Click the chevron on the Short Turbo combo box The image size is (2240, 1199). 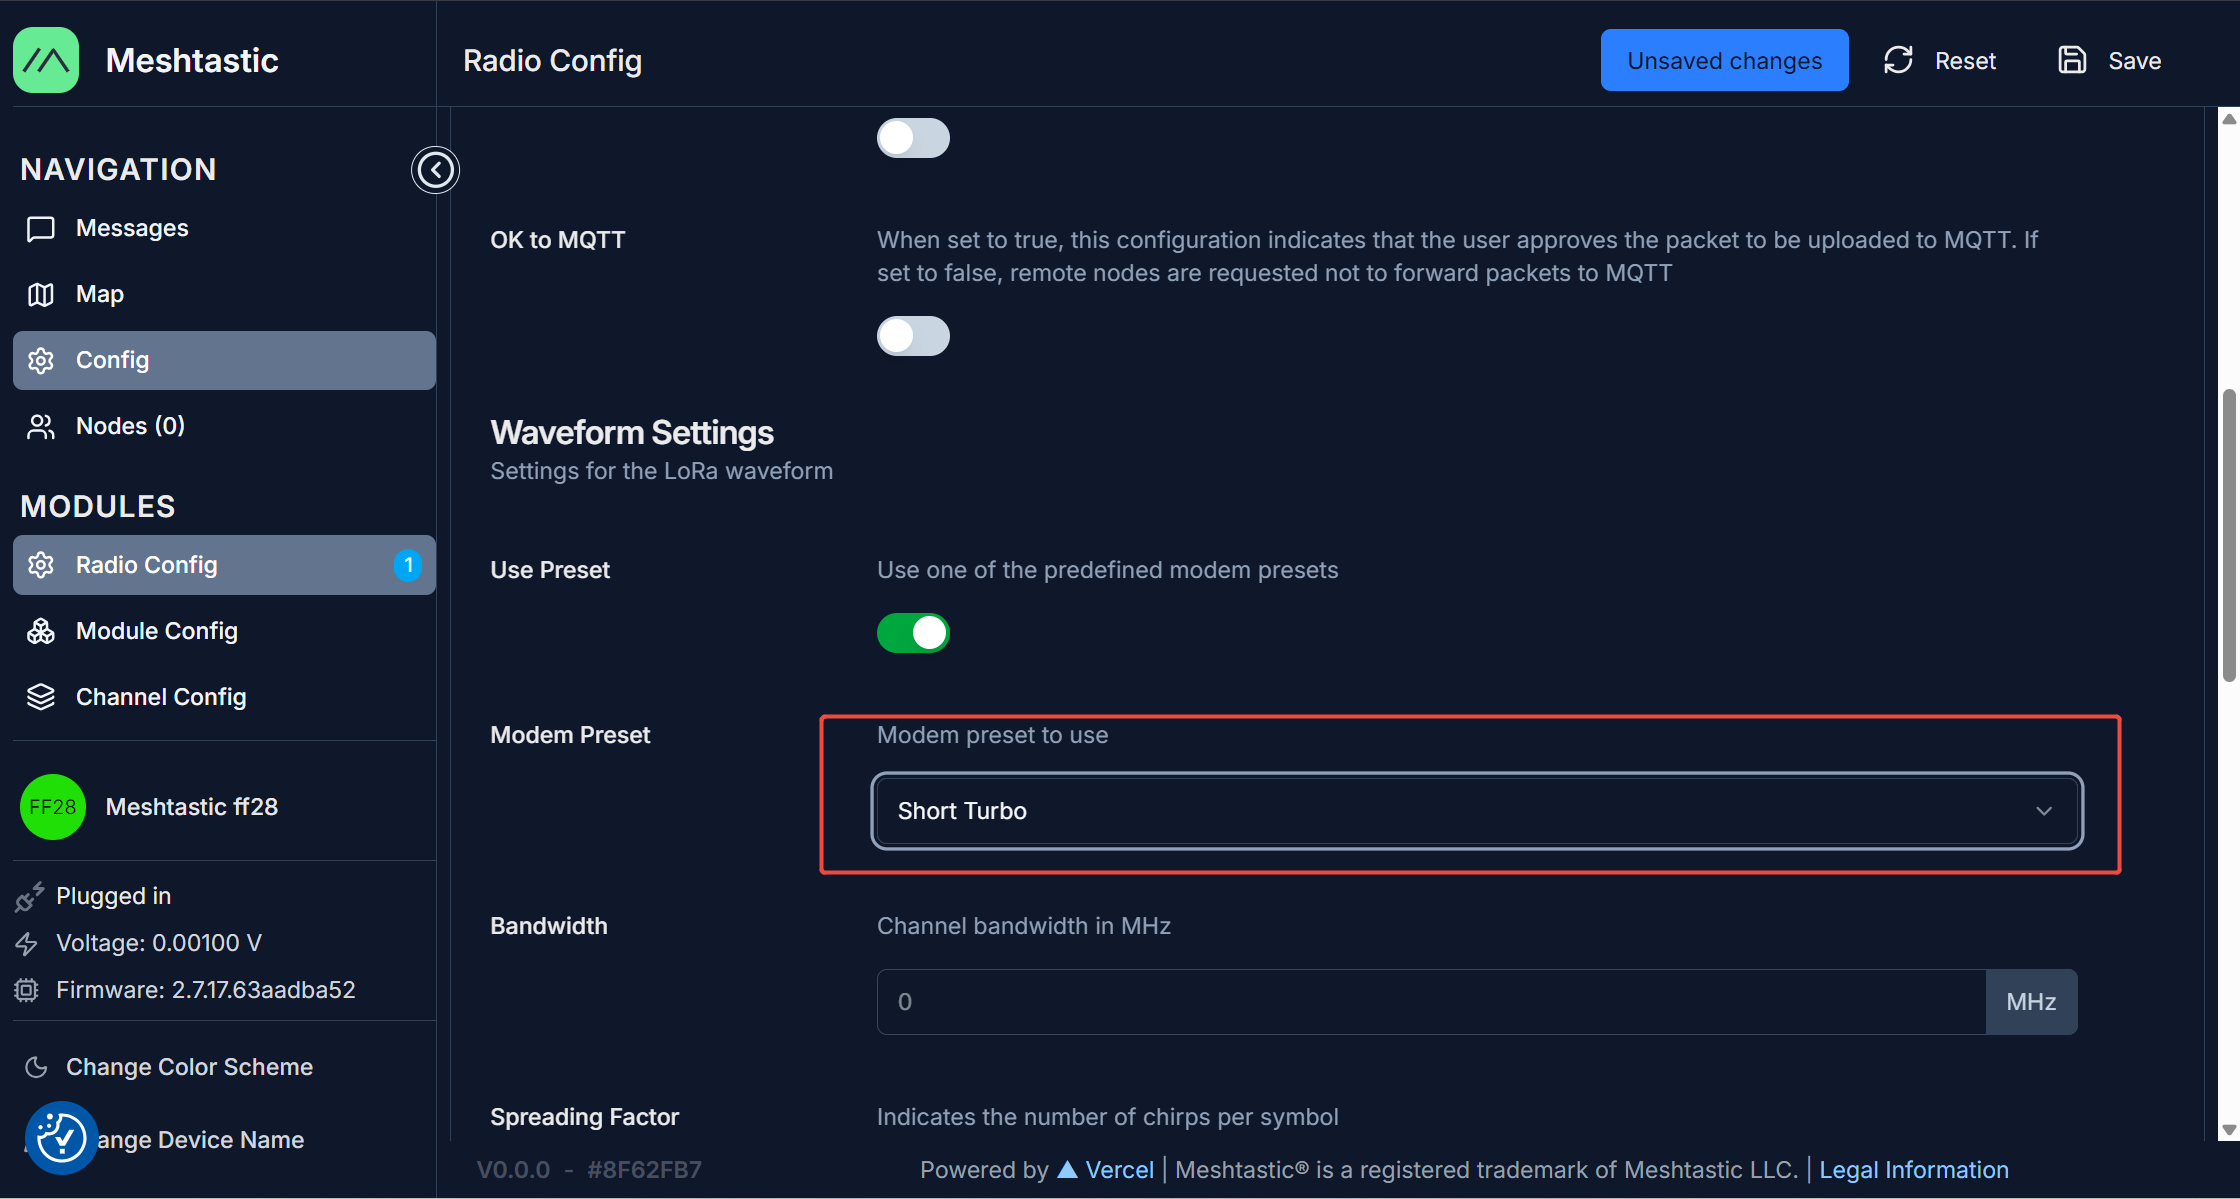tap(2044, 811)
